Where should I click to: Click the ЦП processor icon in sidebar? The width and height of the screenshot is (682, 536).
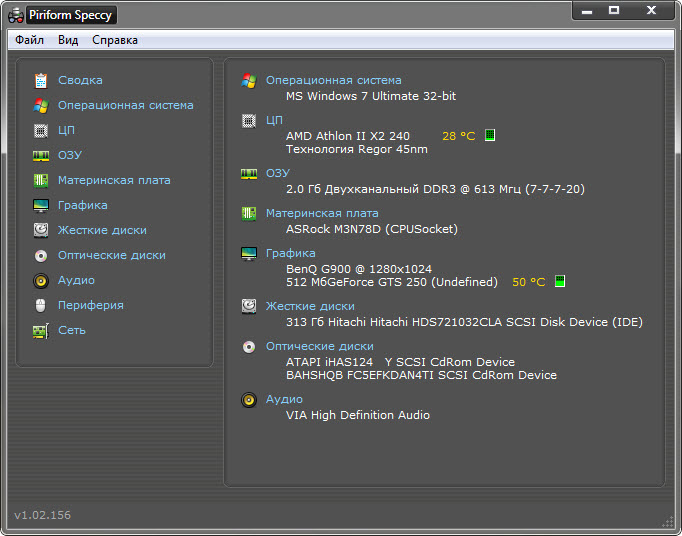[x=41, y=130]
